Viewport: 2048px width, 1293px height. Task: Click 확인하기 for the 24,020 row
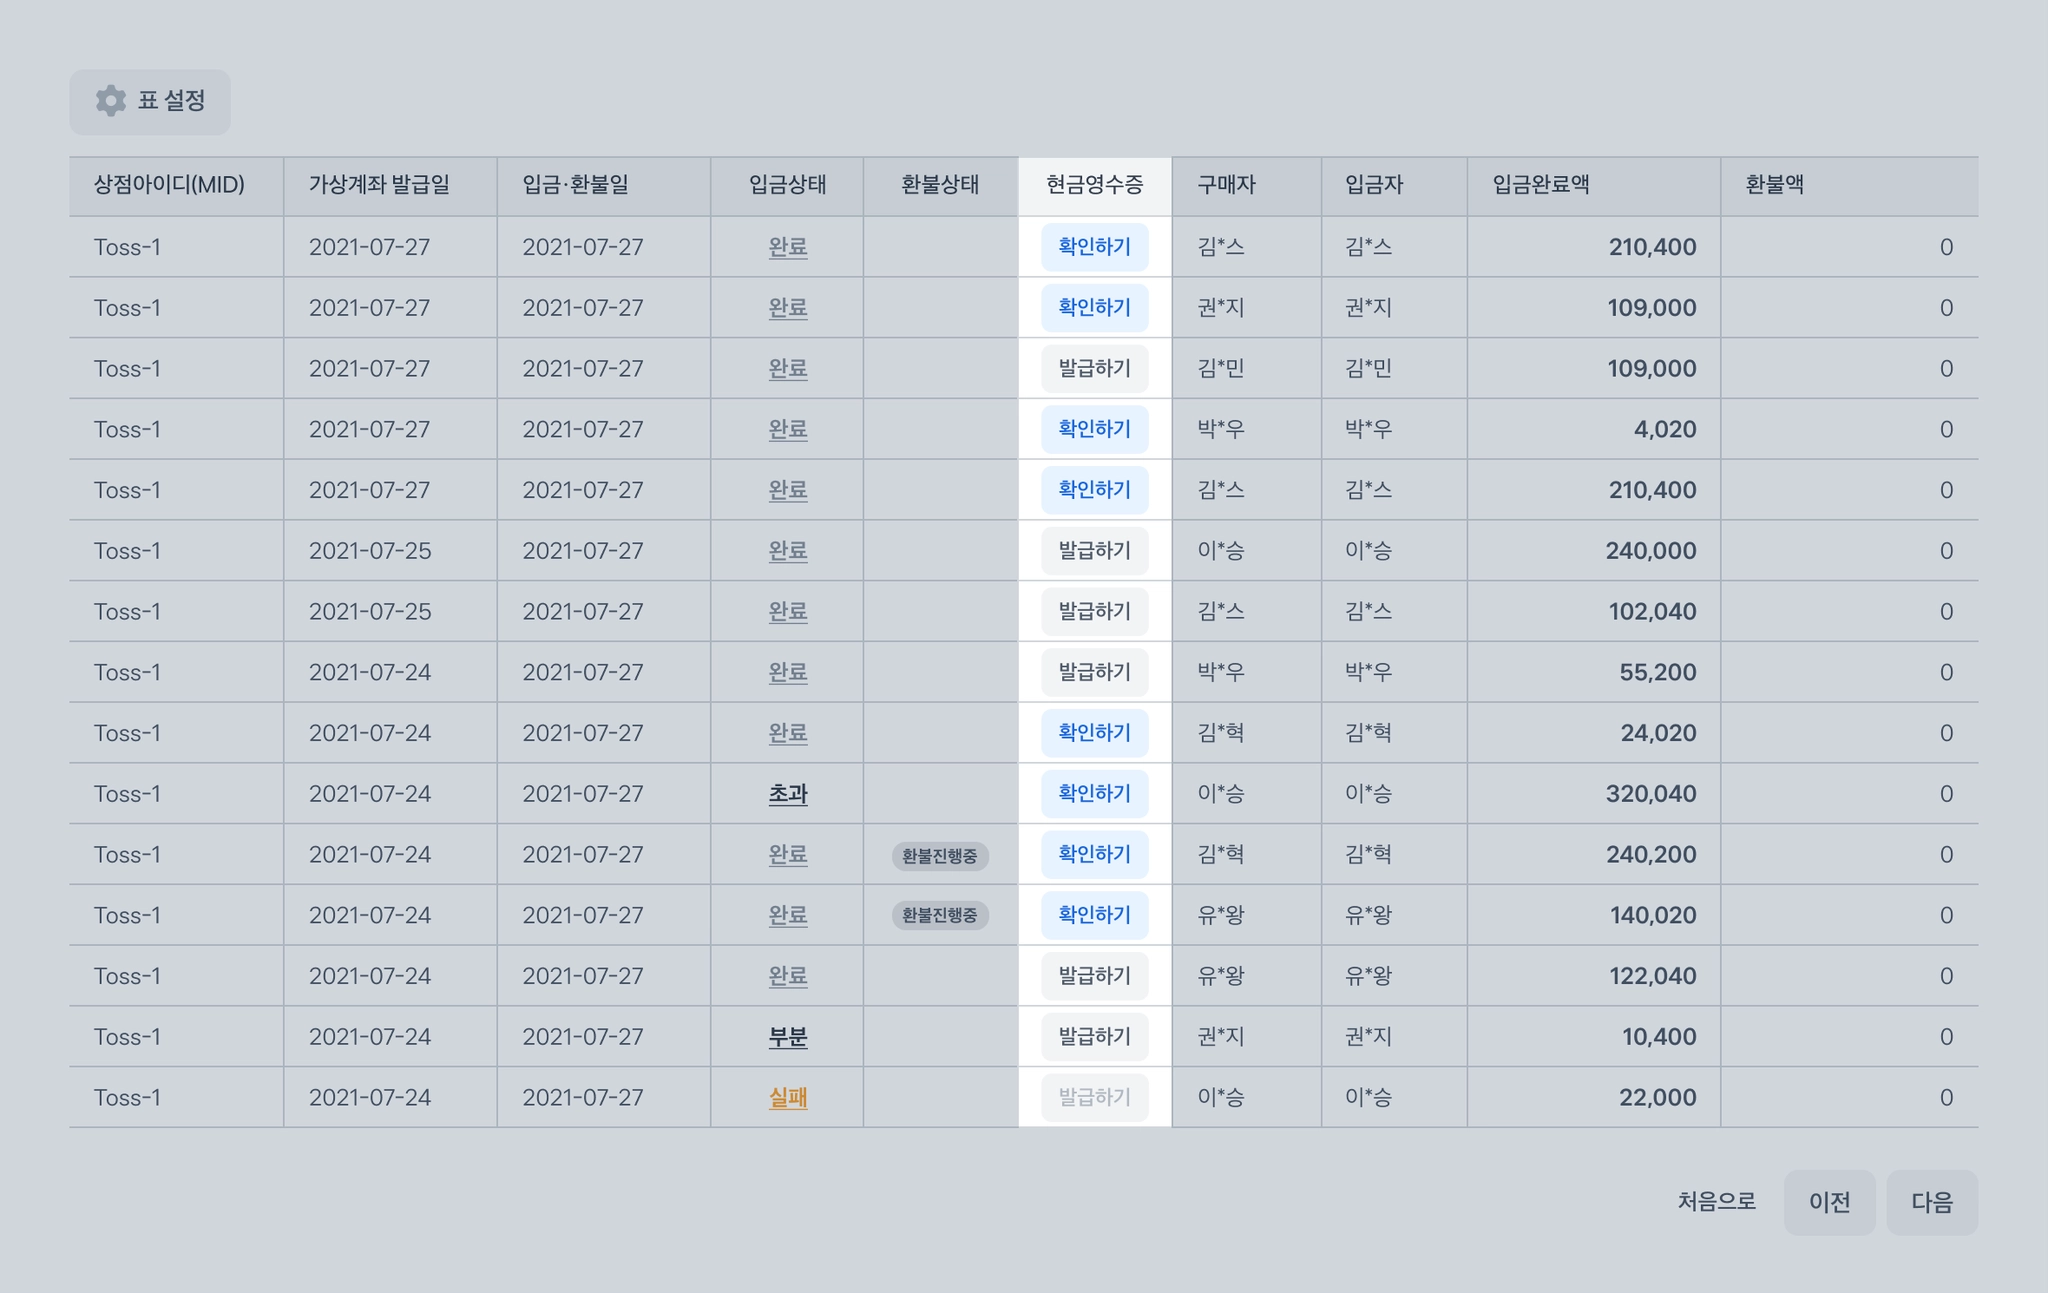1094,733
